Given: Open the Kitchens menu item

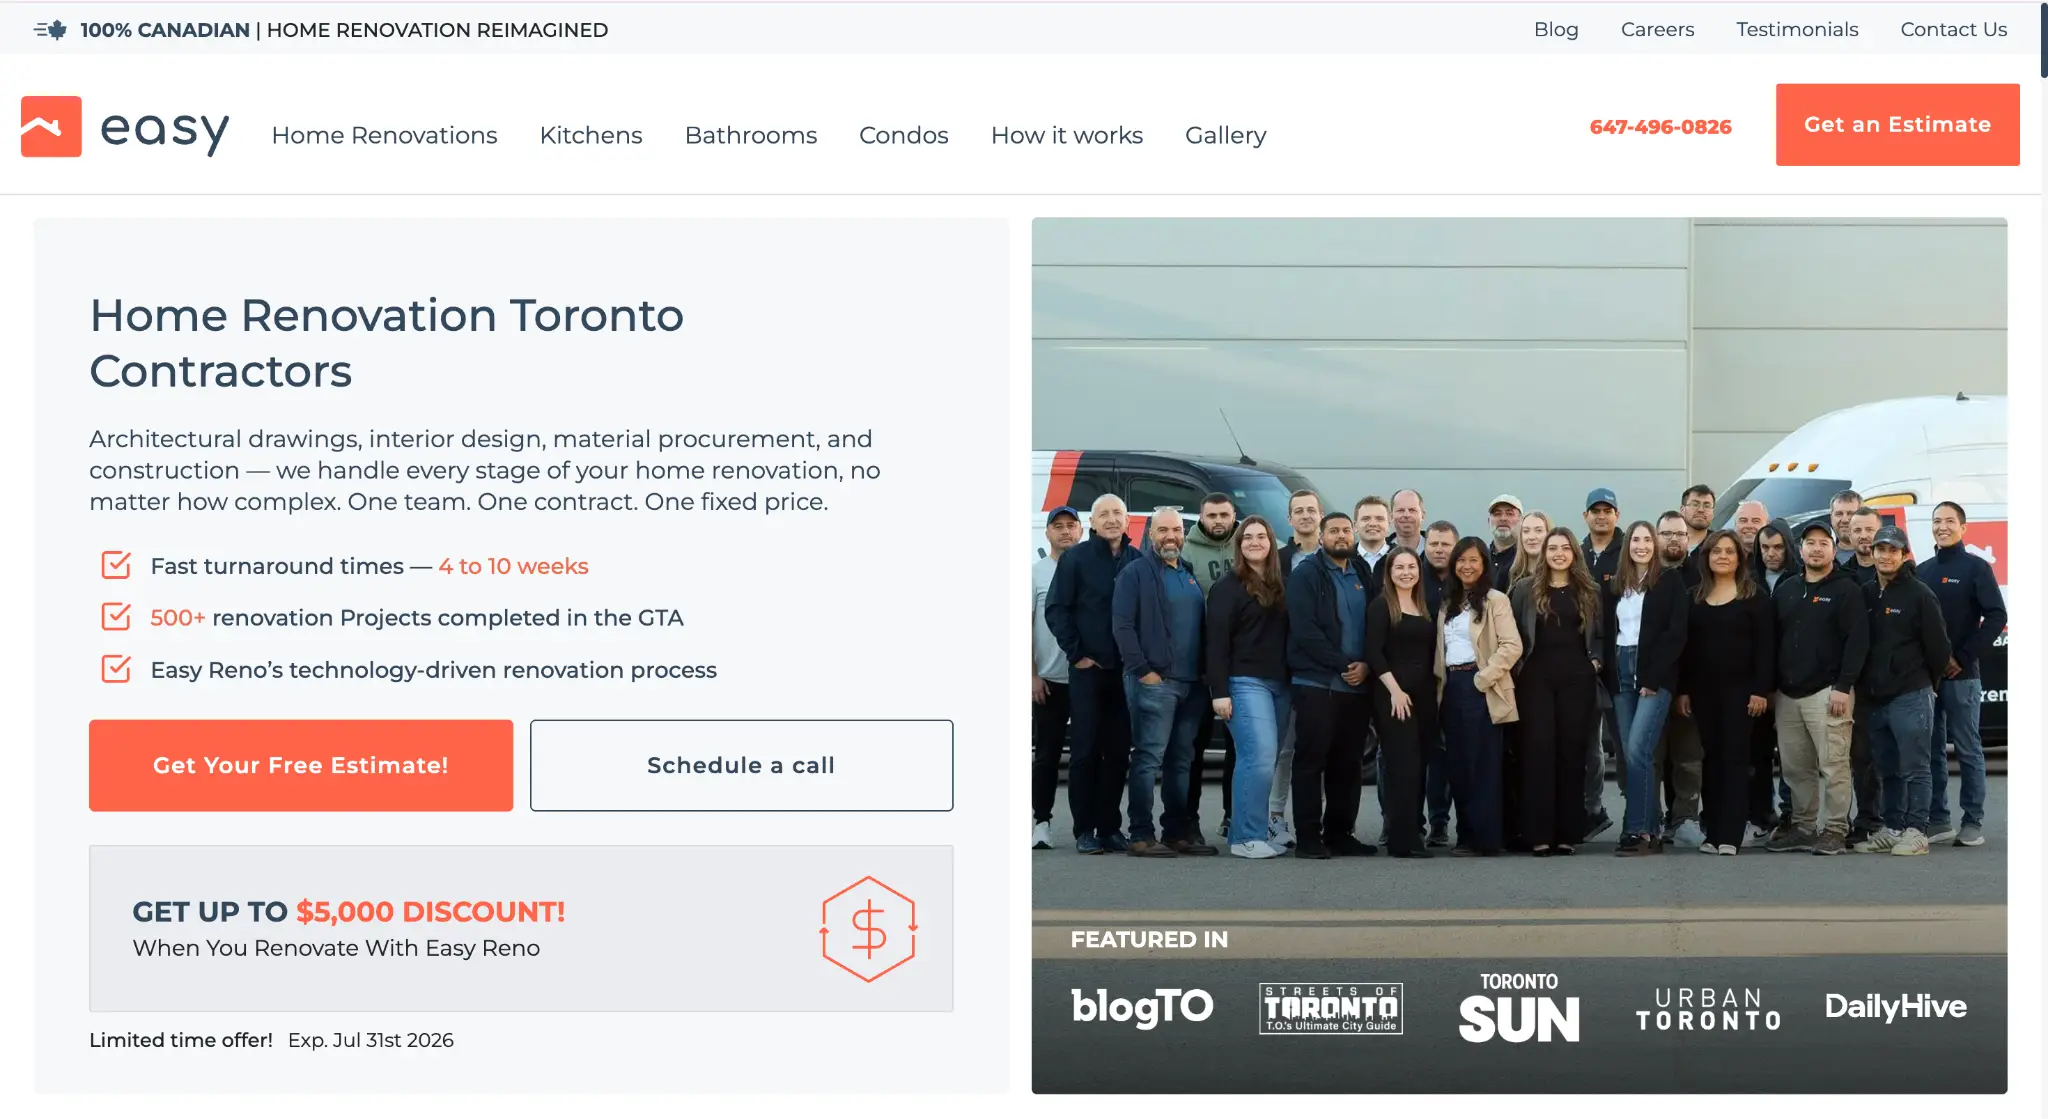Looking at the screenshot, I should 591,135.
